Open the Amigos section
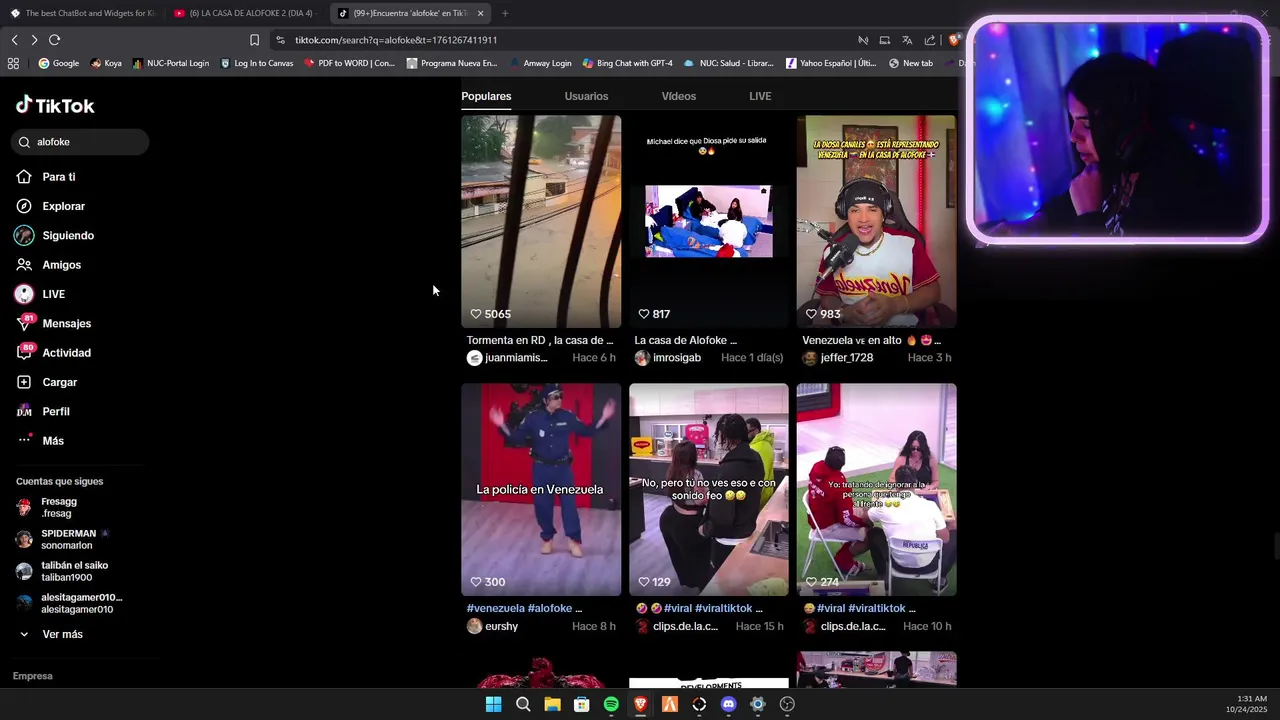Screen dimensions: 1280x720 [48, 265]
